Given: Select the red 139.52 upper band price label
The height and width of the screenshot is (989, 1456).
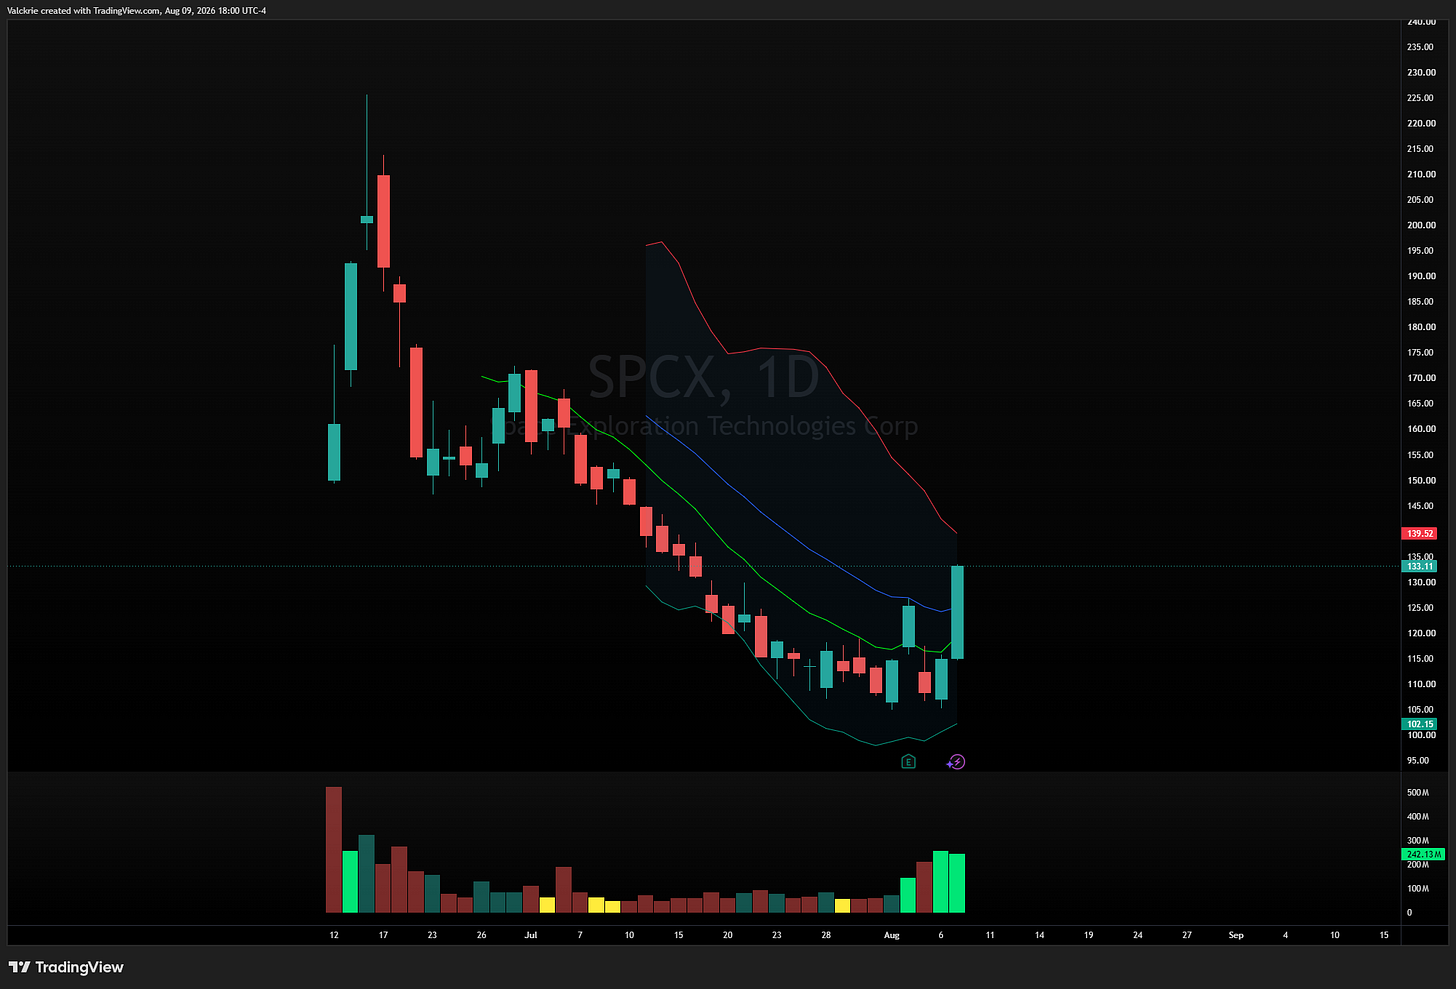Looking at the screenshot, I should (x=1420, y=534).
